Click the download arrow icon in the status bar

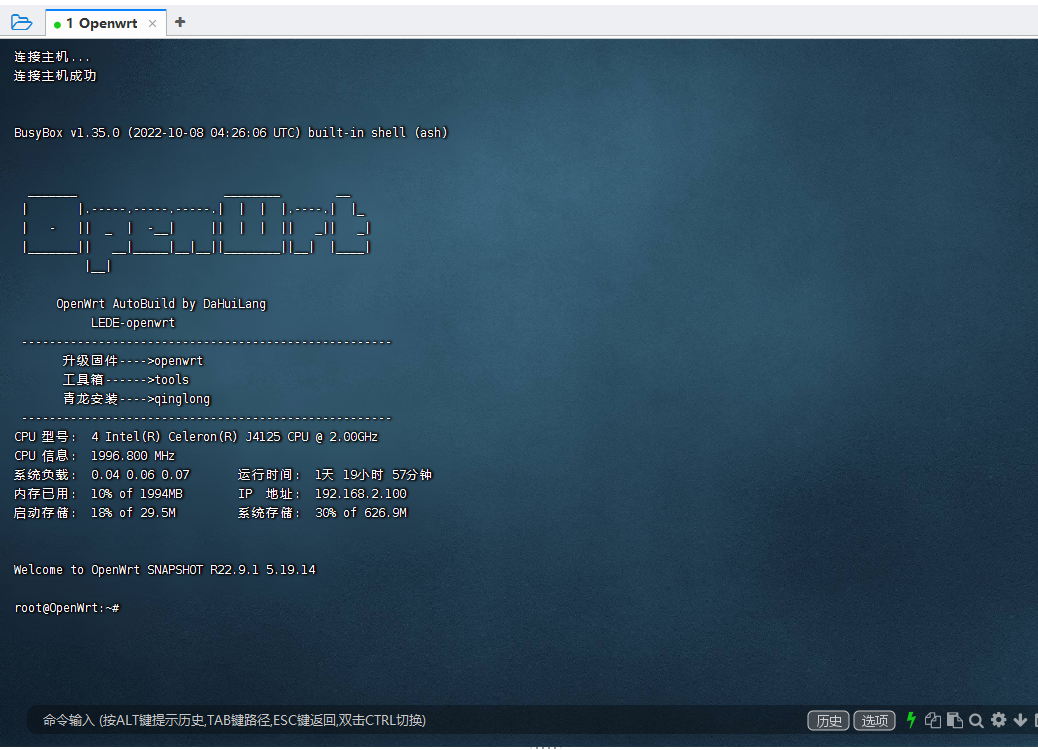[1019, 720]
